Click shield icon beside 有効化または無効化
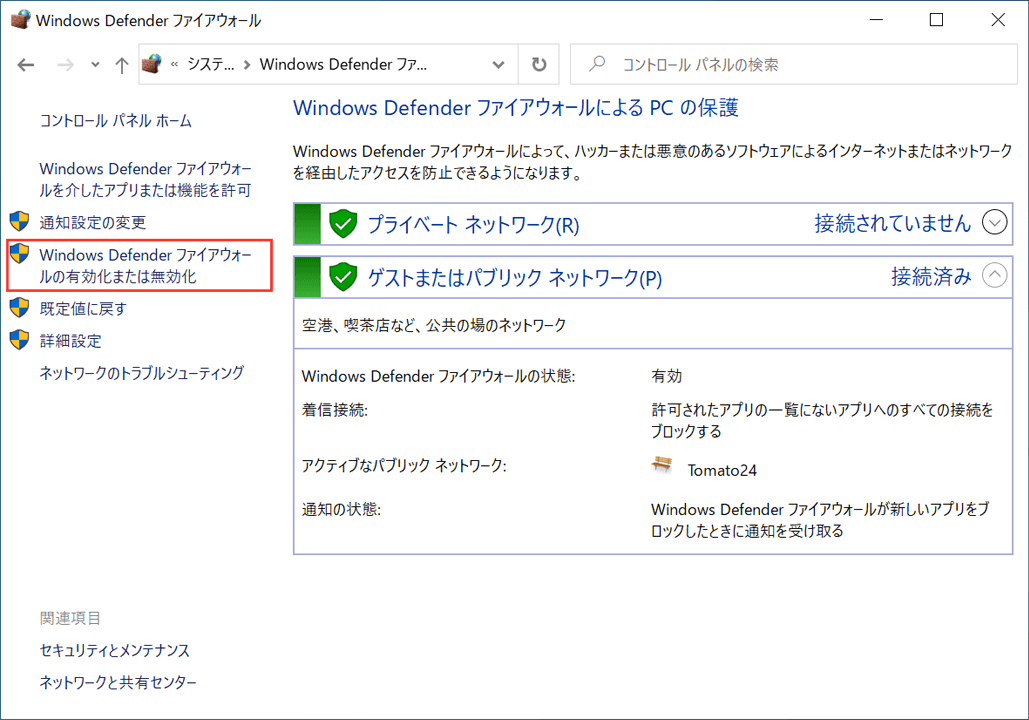 20,253
